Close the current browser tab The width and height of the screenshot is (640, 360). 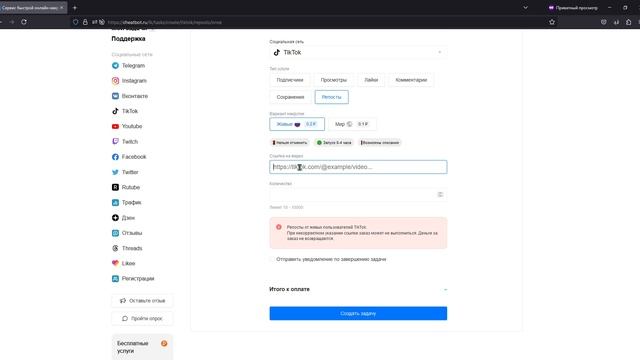click(62, 7)
